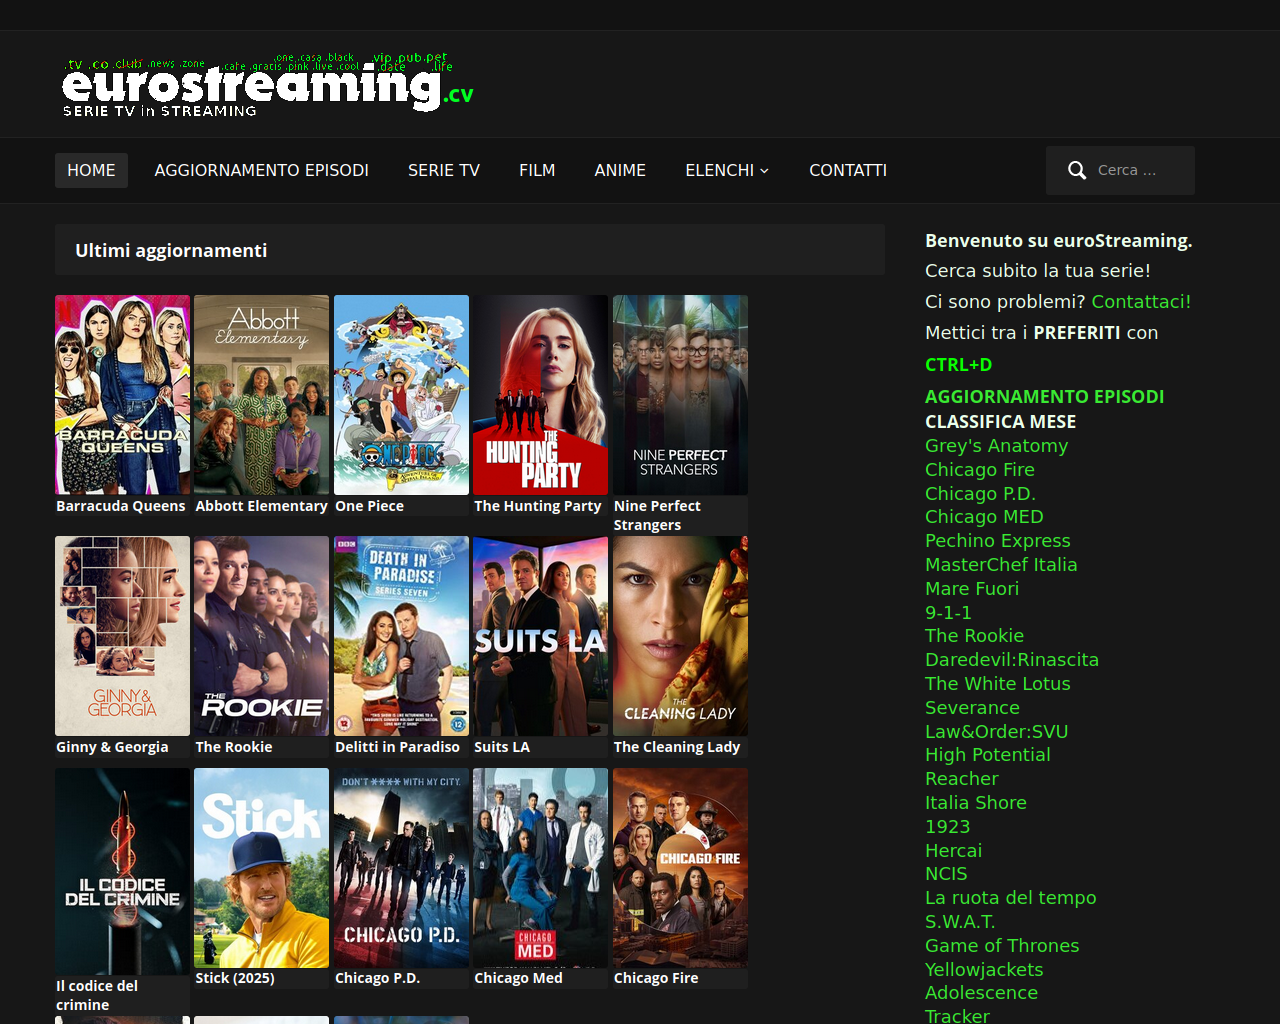Viewport: 1280px width, 1024px height.
Task: Go to the SERIE TV section
Action: (x=443, y=171)
